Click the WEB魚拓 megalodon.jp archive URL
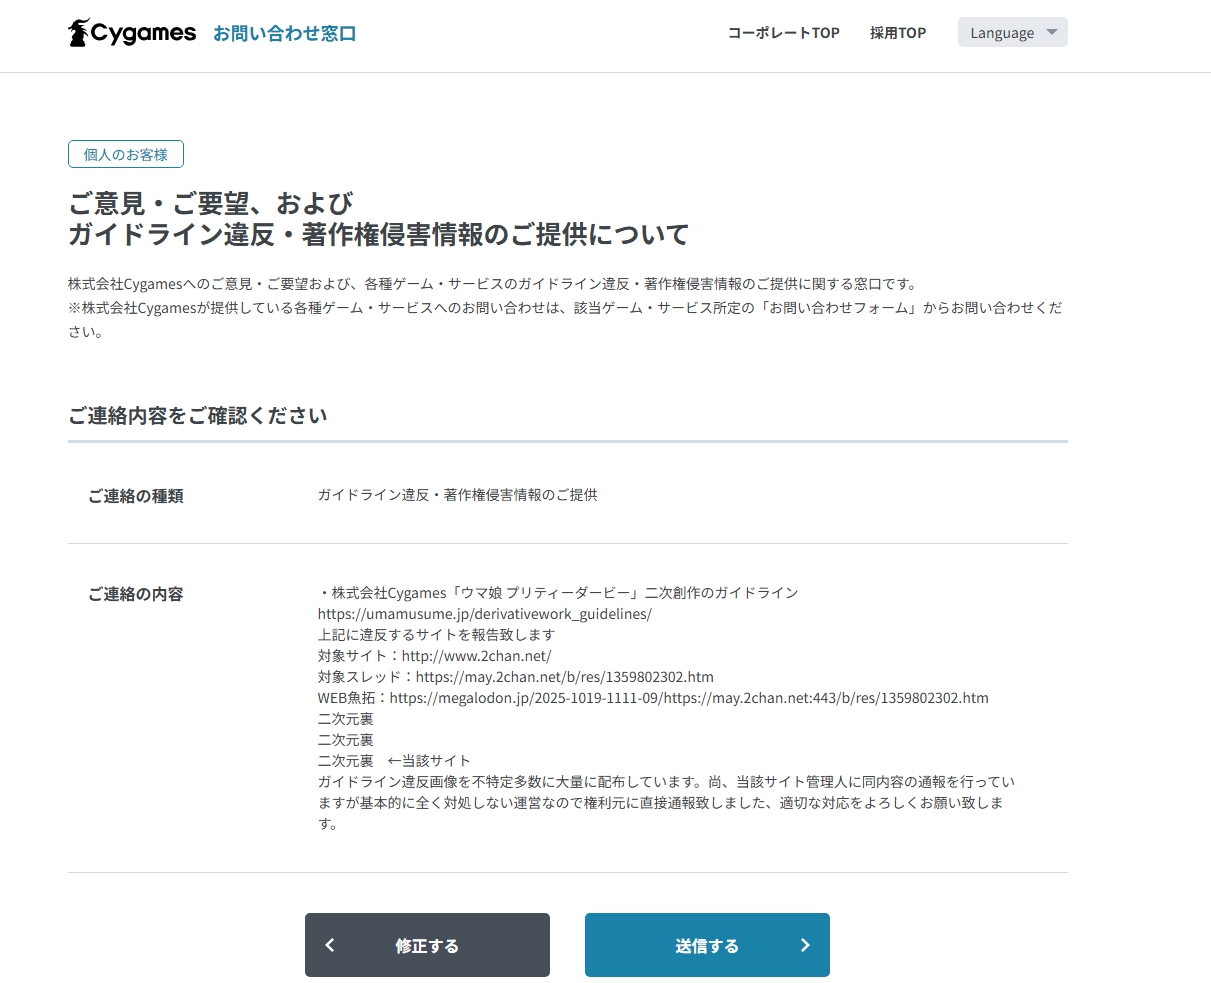1211x983 pixels. [x=688, y=698]
